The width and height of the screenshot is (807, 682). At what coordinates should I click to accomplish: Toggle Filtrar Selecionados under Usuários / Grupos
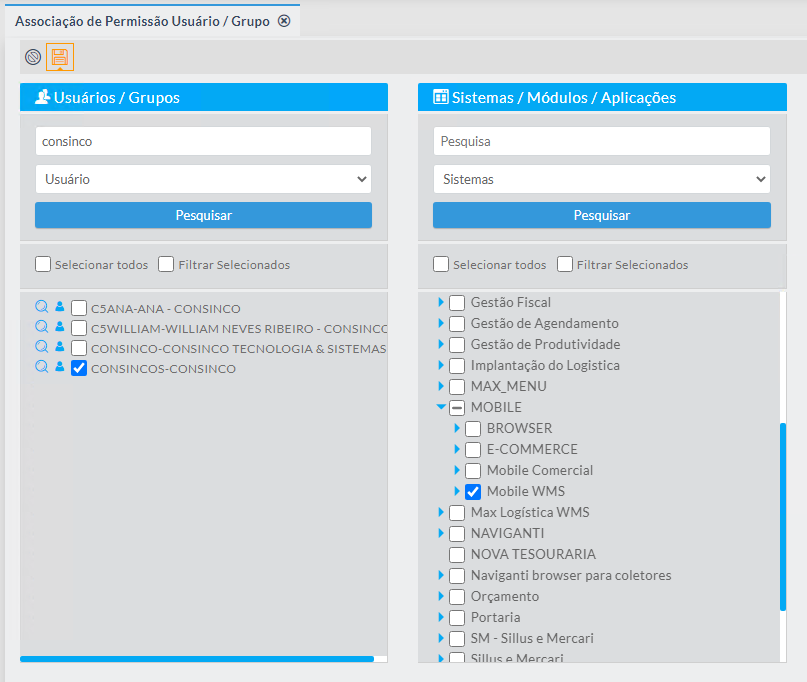pos(166,264)
